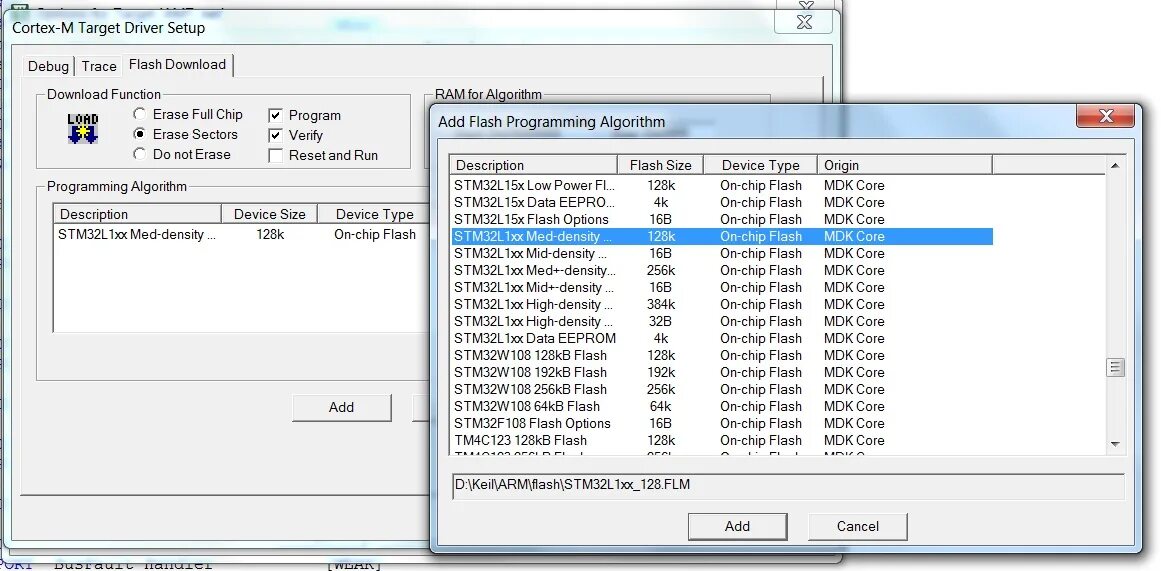Select the STM32L1xx High-density 384k row
1161x571 pixels.
pyautogui.click(x=722, y=304)
